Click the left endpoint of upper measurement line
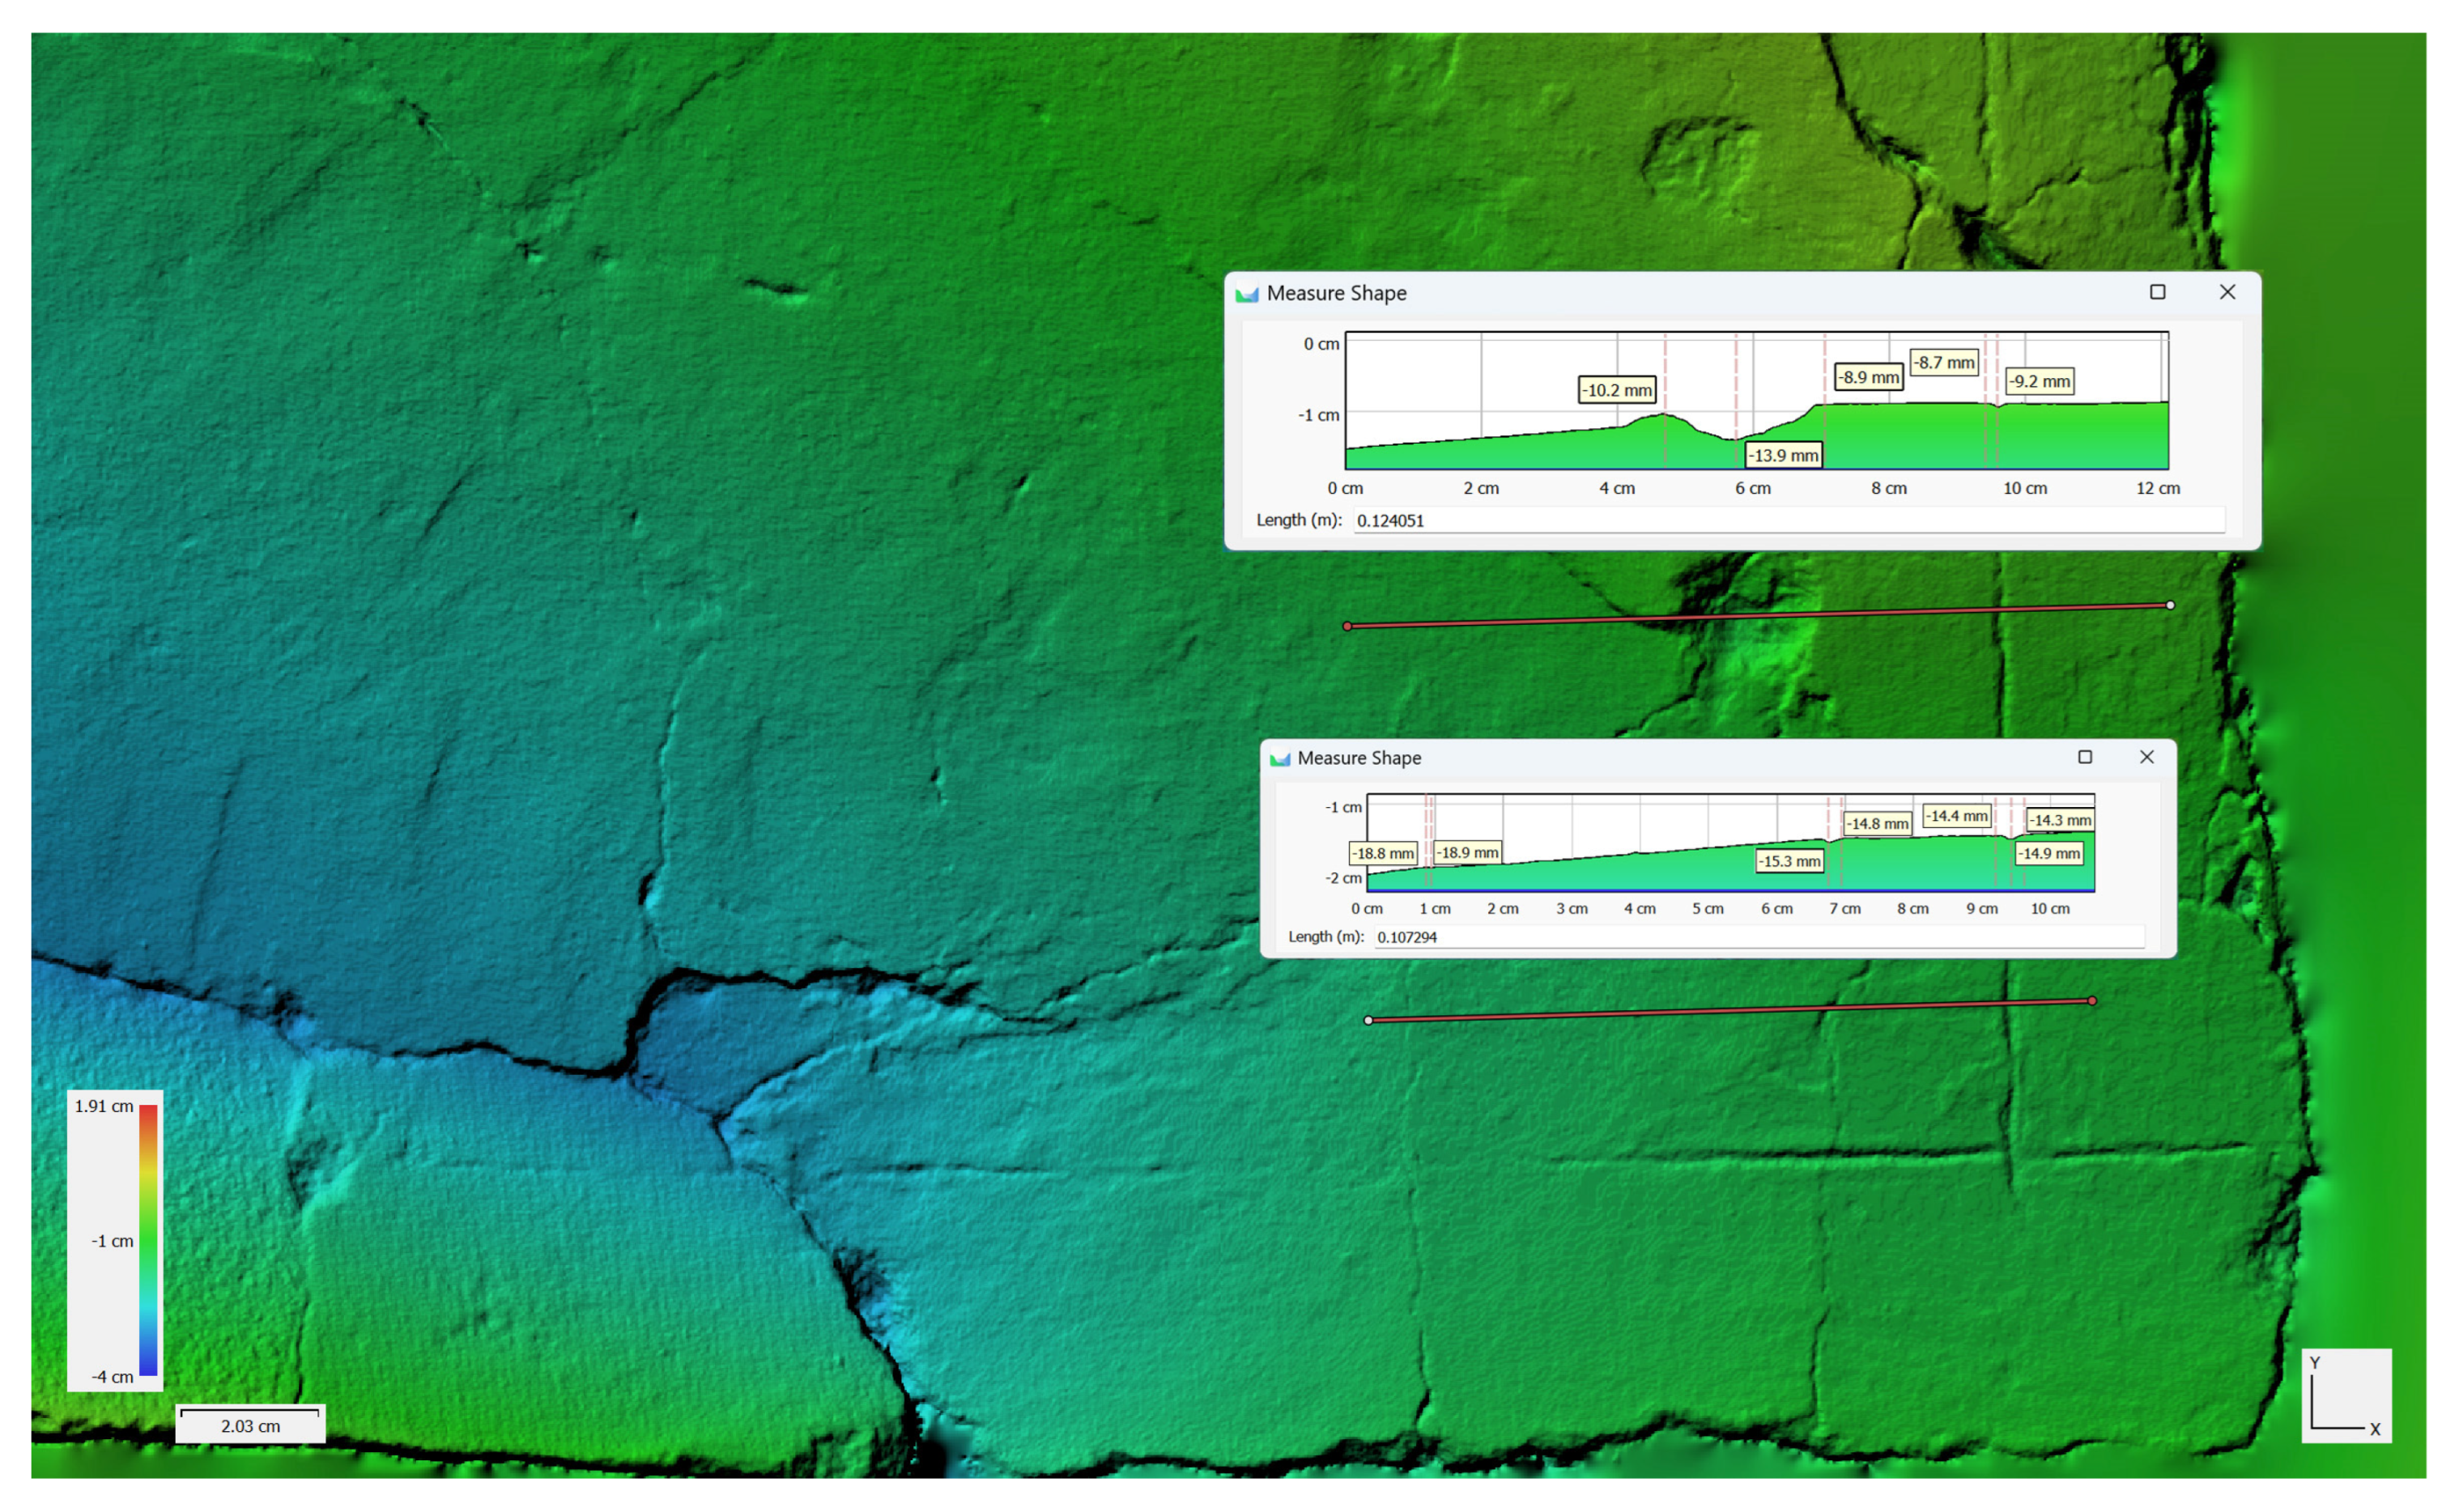The height and width of the screenshot is (1512, 2459). (x=1347, y=626)
